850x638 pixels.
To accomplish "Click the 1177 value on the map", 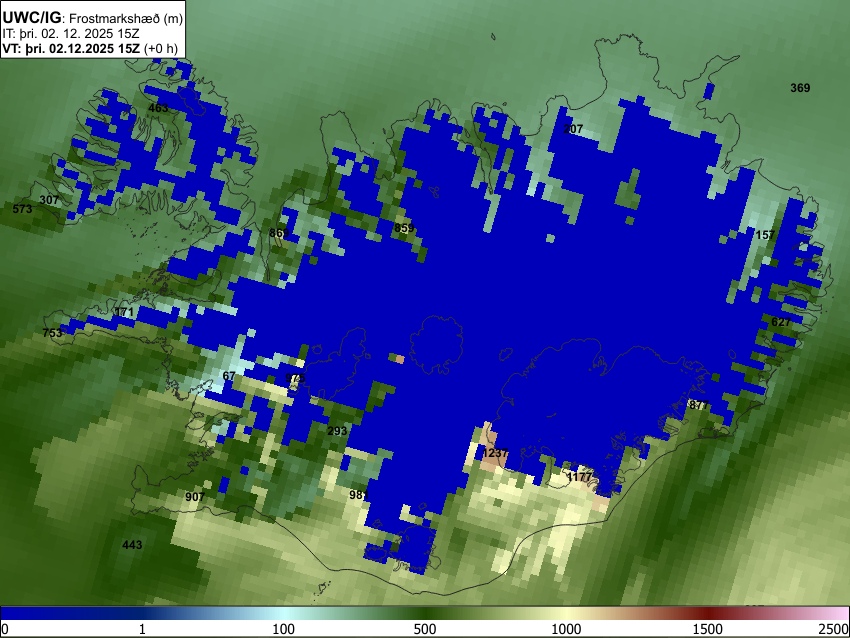I will pyautogui.click(x=579, y=478).
